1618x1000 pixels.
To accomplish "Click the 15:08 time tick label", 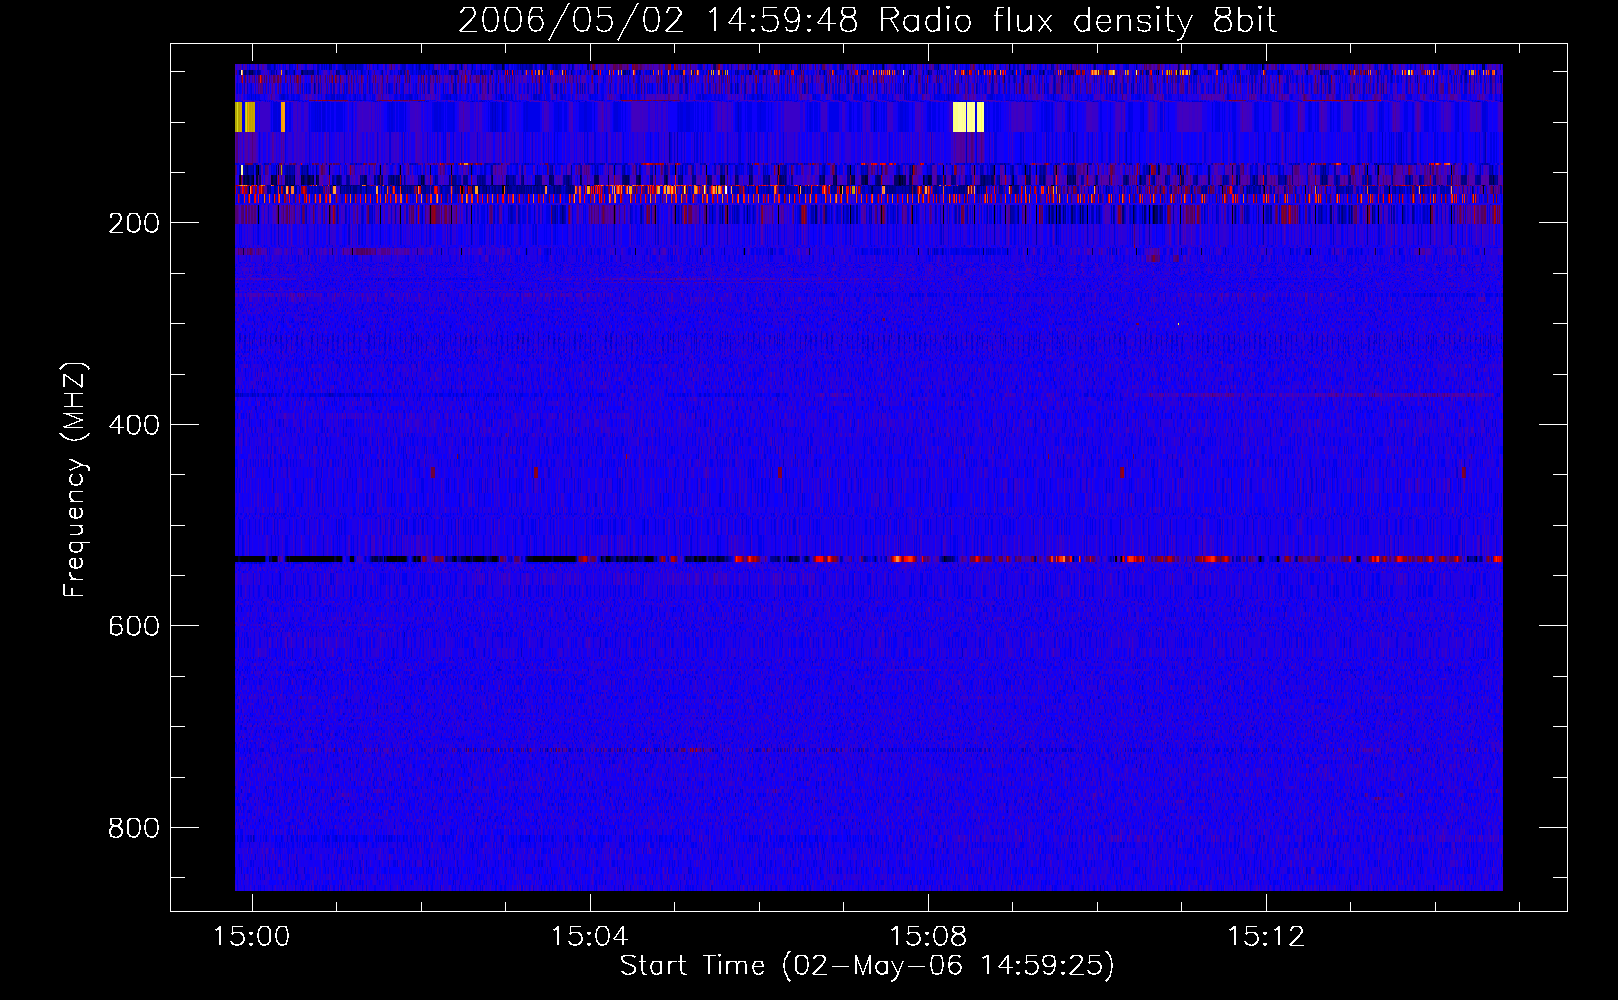I will point(928,936).
